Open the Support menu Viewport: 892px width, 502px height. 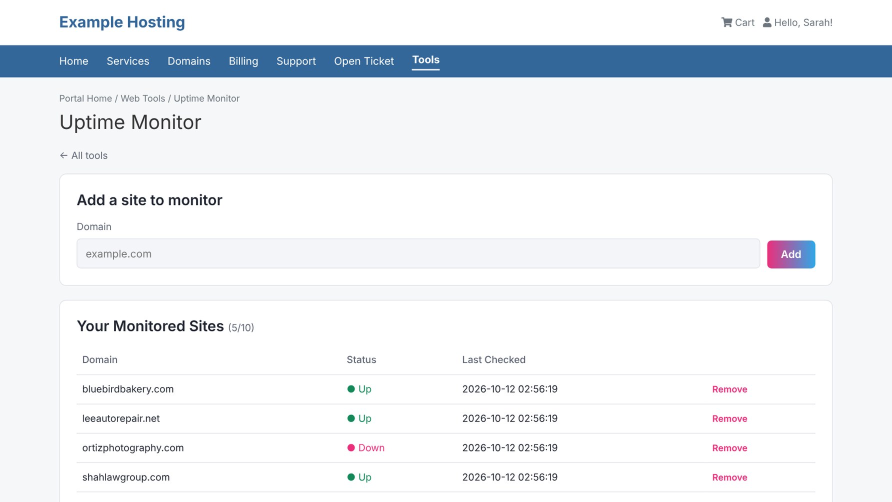[x=296, y=61]
